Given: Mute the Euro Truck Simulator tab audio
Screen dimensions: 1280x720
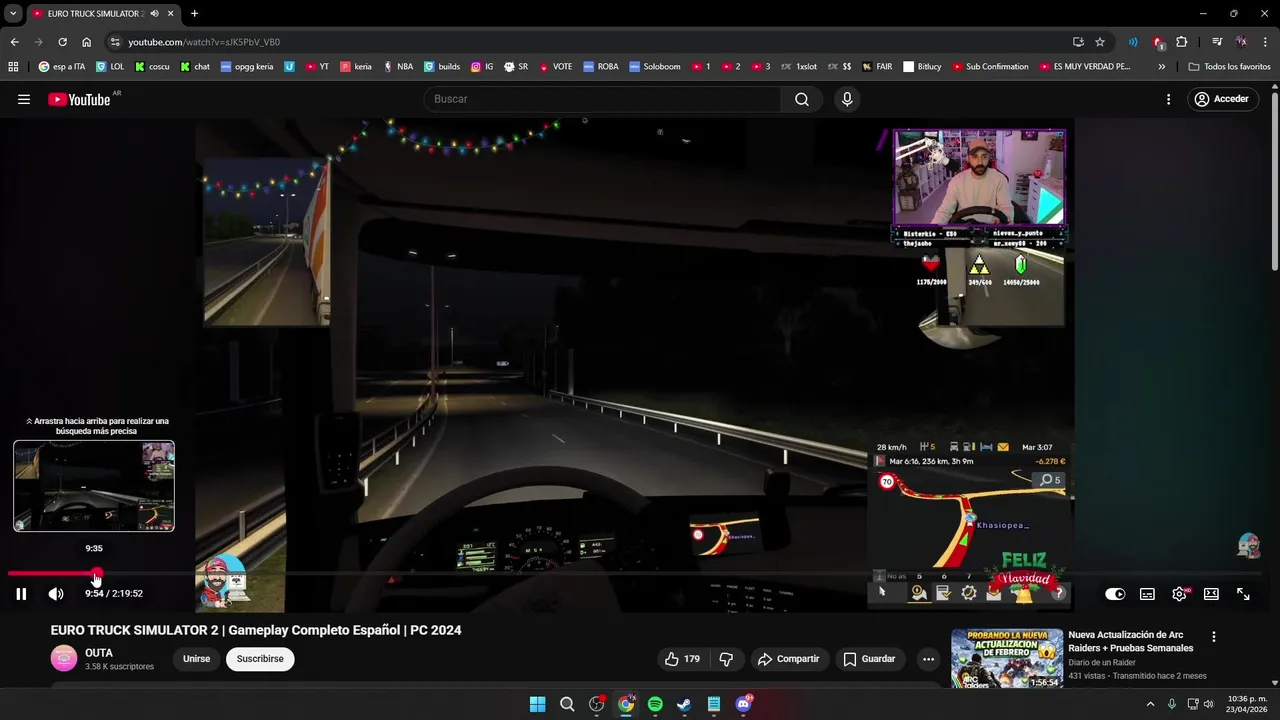Looking at the screenshot, I should (x=154, y=14).
